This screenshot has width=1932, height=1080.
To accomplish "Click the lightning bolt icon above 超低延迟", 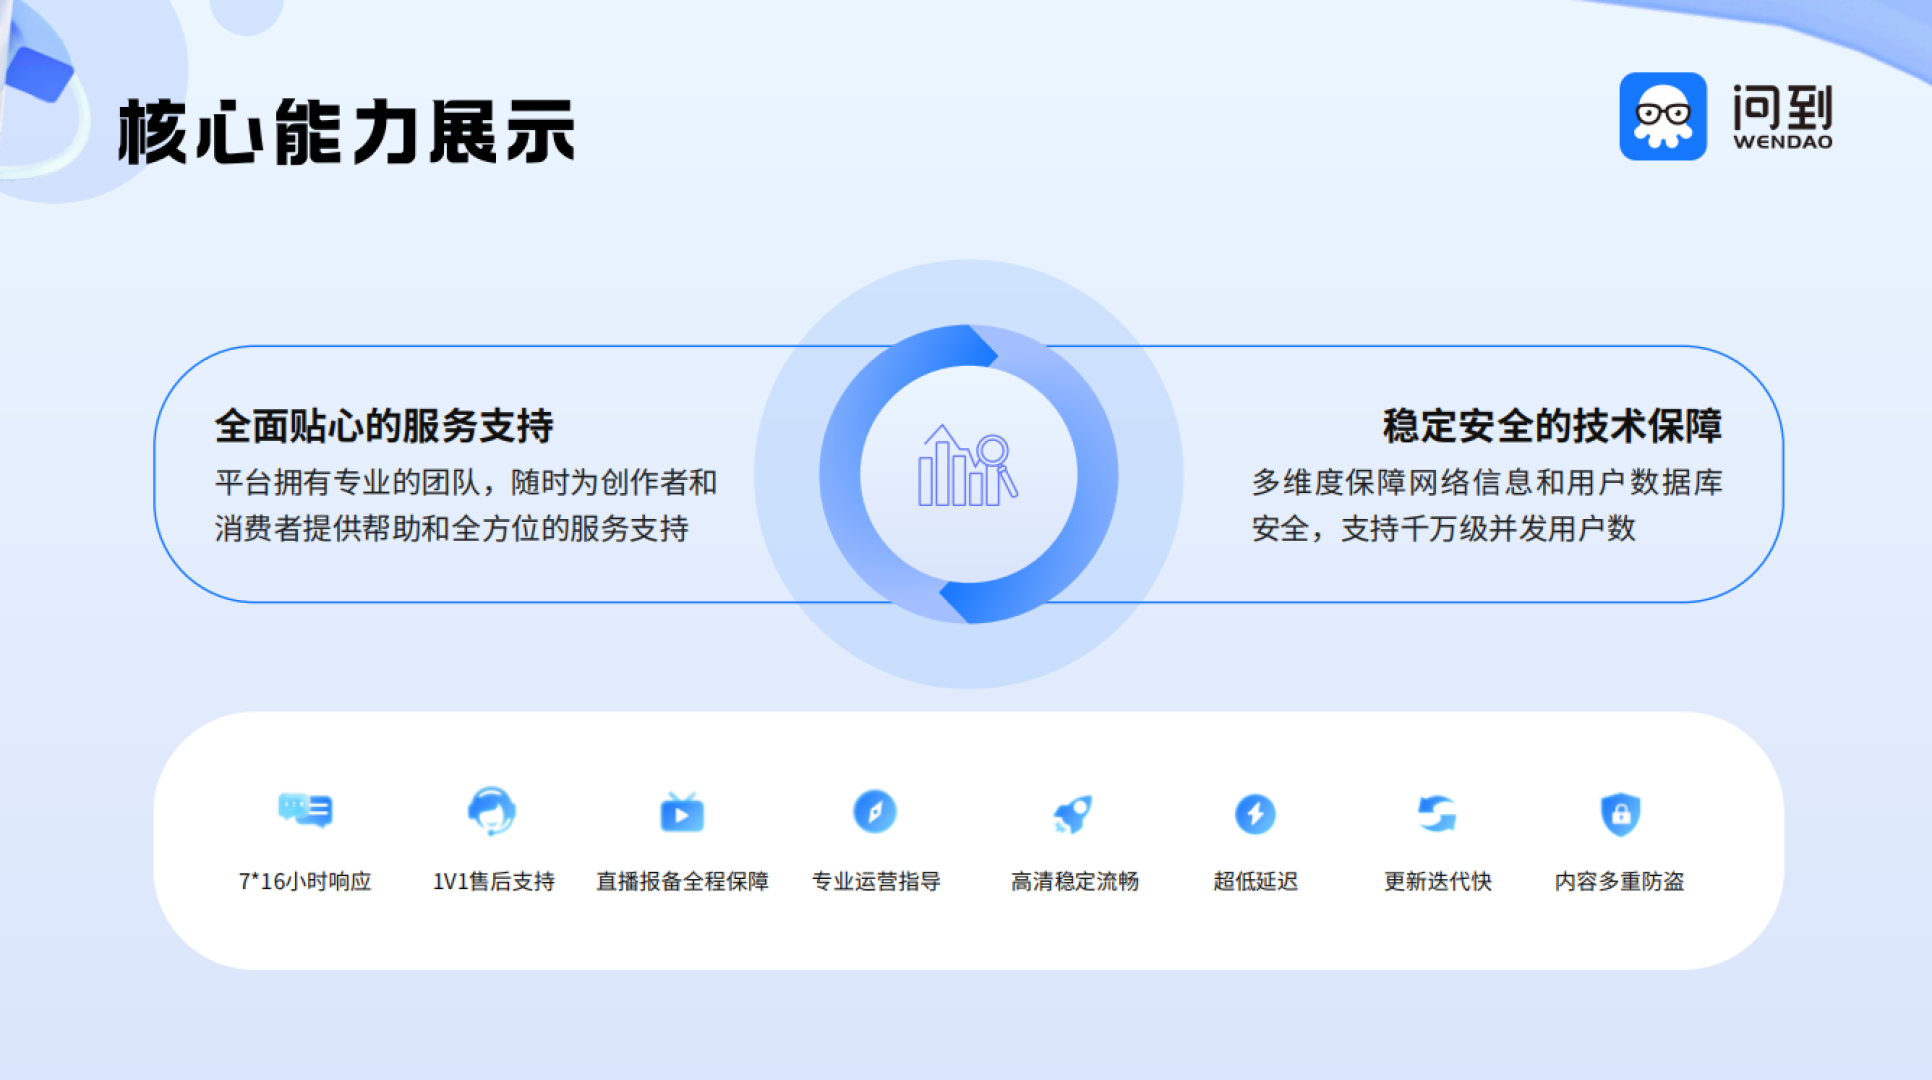I will pyautogui.click(x=1255, y=814).
